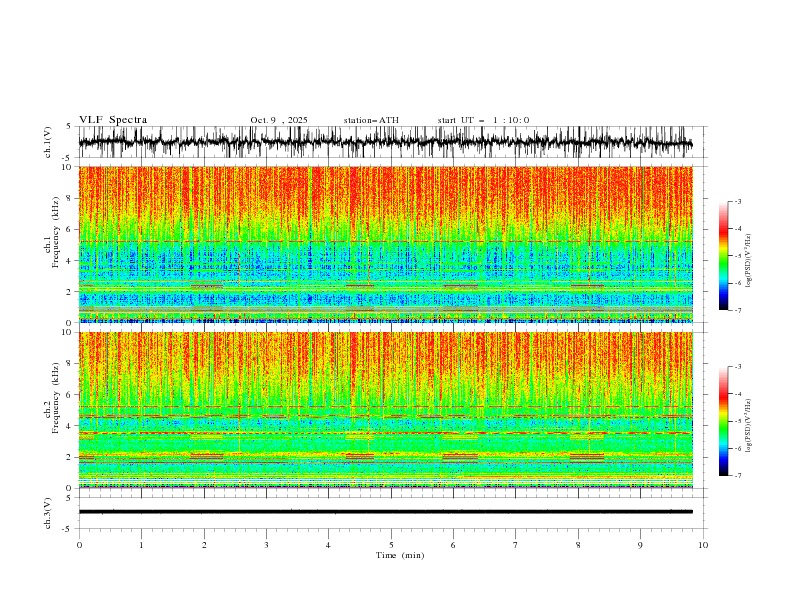792x612 pixels.
Task: Click the "-3" label on ch.1 color bar
Action: pyautogui.click(x=738, y=201)
